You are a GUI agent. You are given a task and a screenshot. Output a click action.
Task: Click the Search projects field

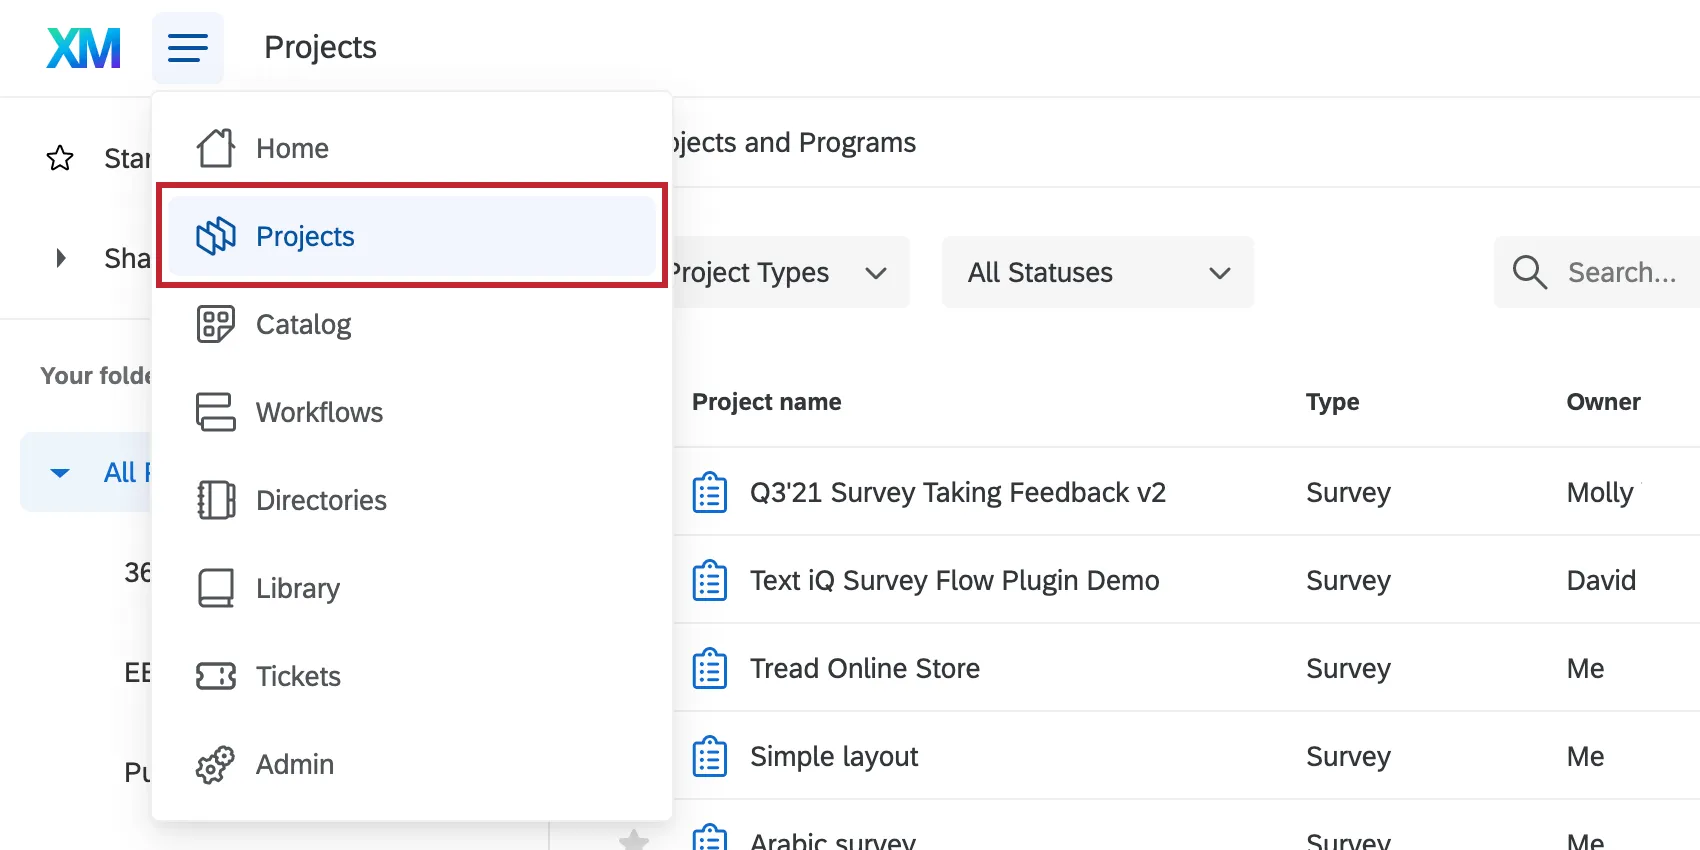[x=1620, y=272]
